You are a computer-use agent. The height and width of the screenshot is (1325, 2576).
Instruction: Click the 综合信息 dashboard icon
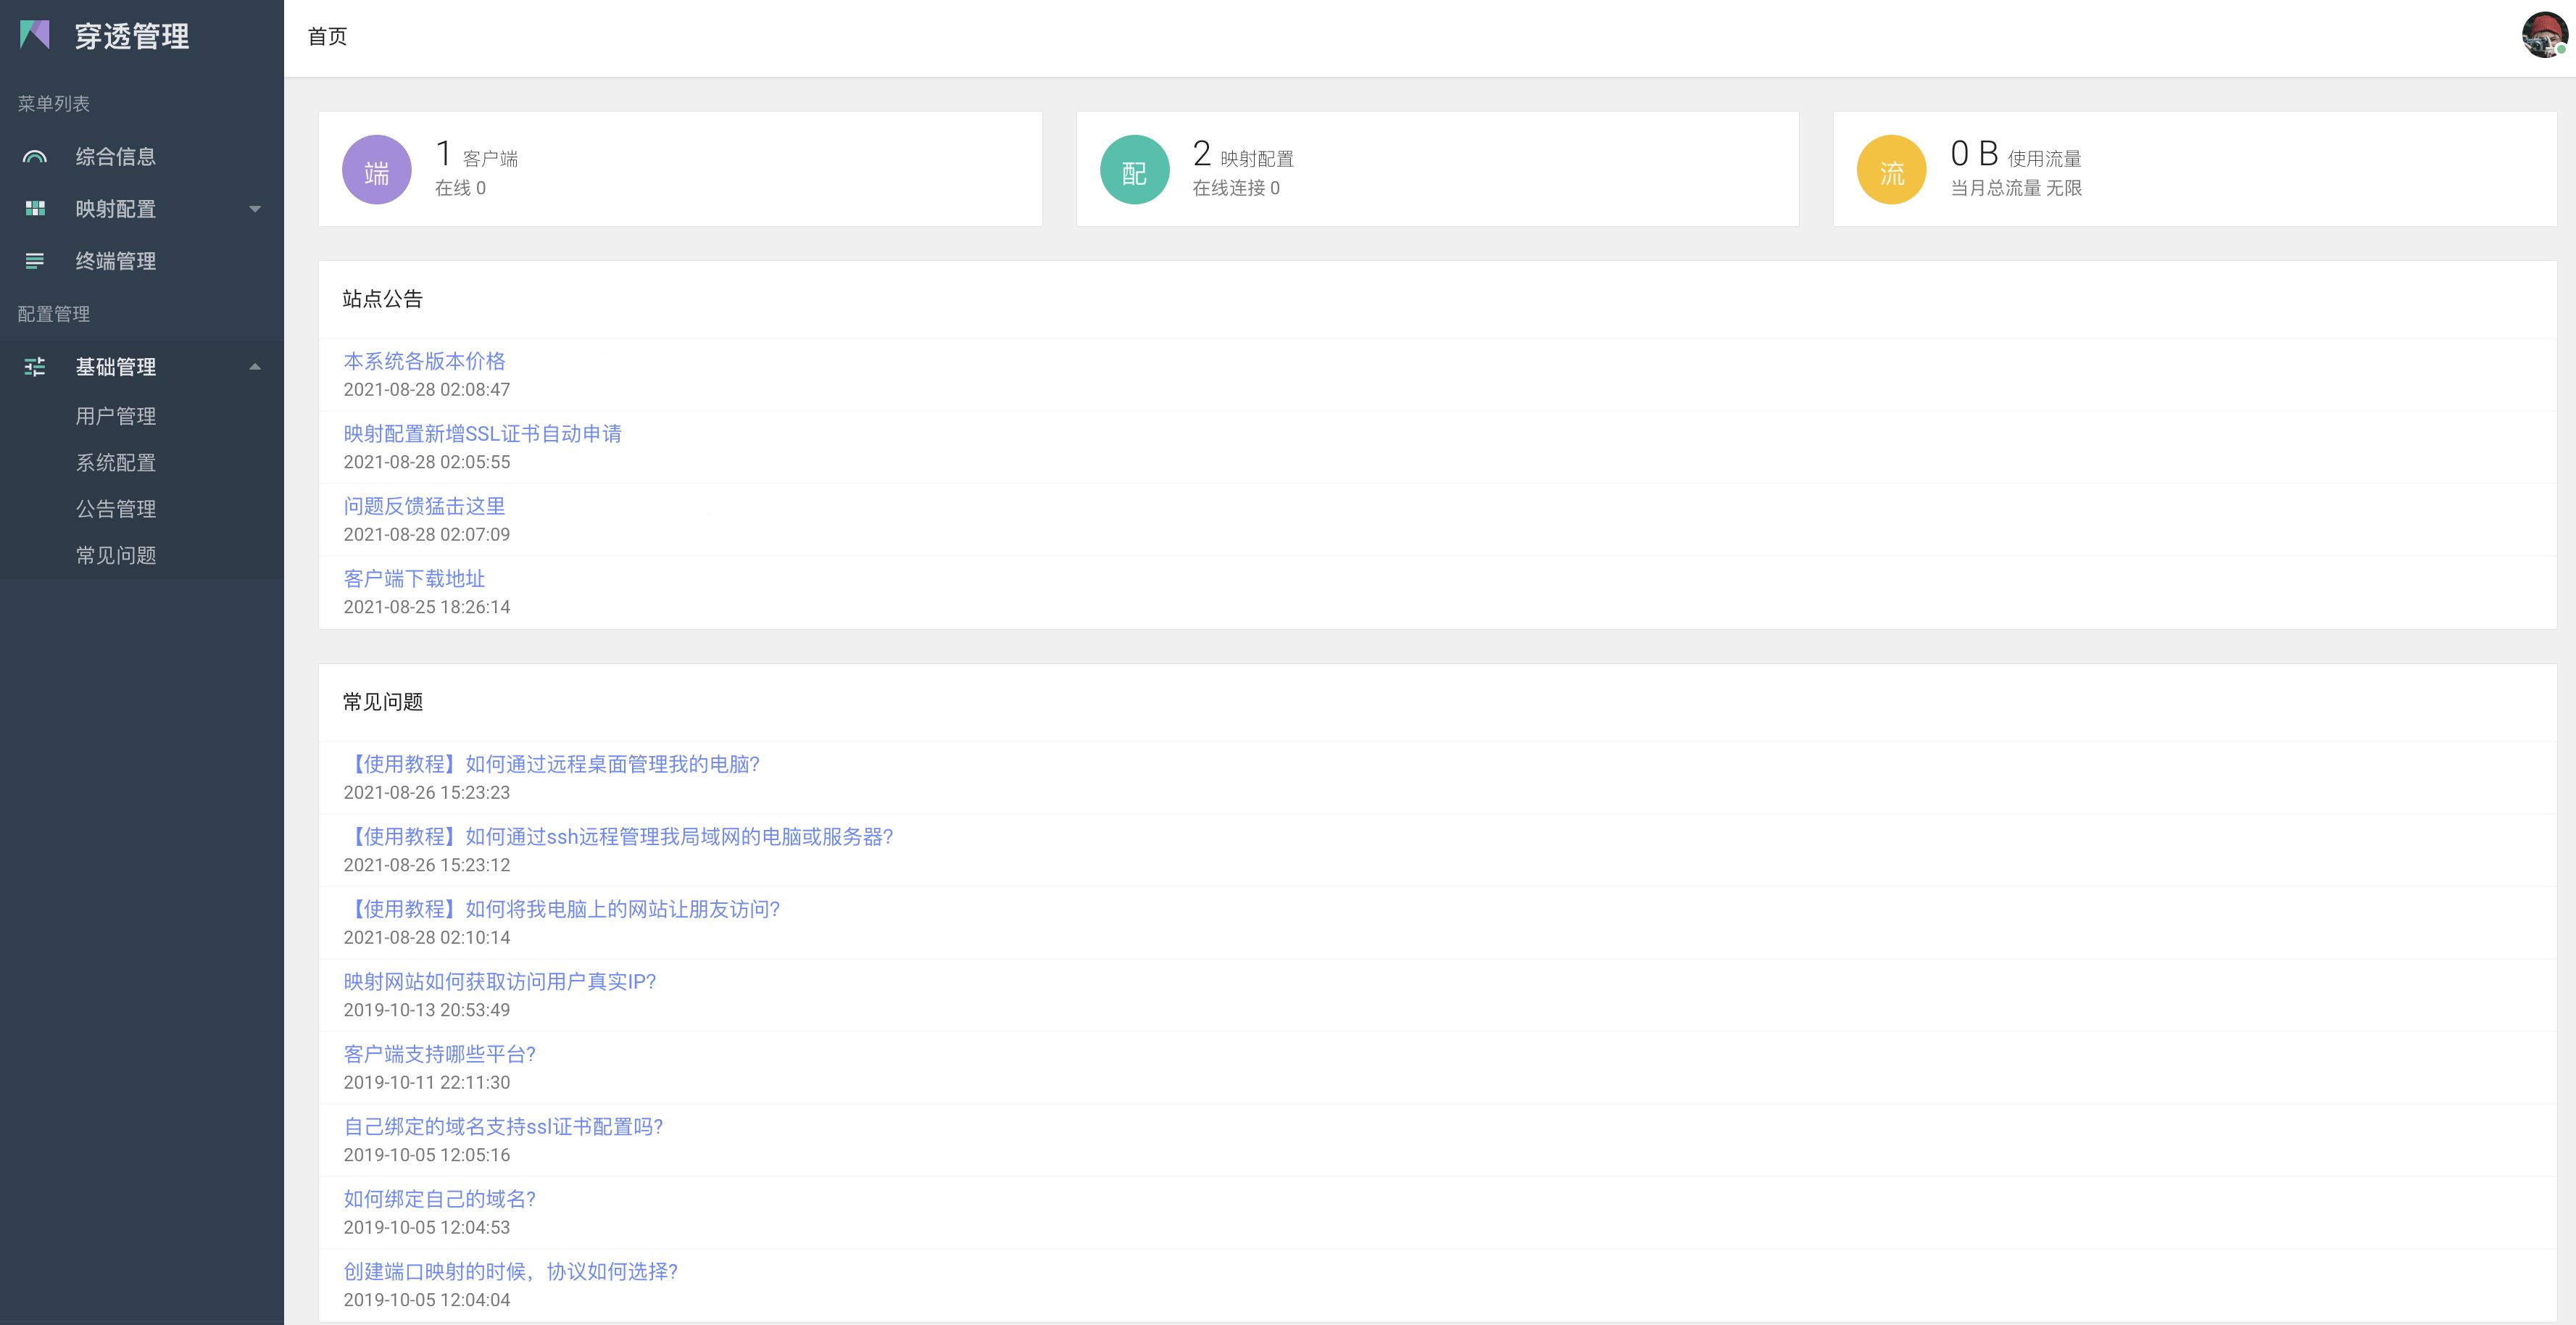point(35,157)
